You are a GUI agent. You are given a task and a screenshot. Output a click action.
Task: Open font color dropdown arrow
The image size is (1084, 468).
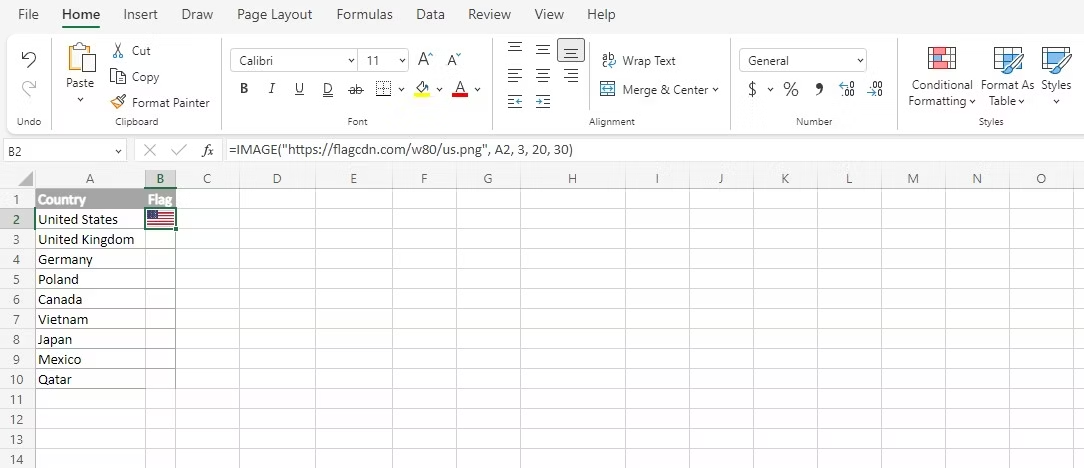point(477,89)
